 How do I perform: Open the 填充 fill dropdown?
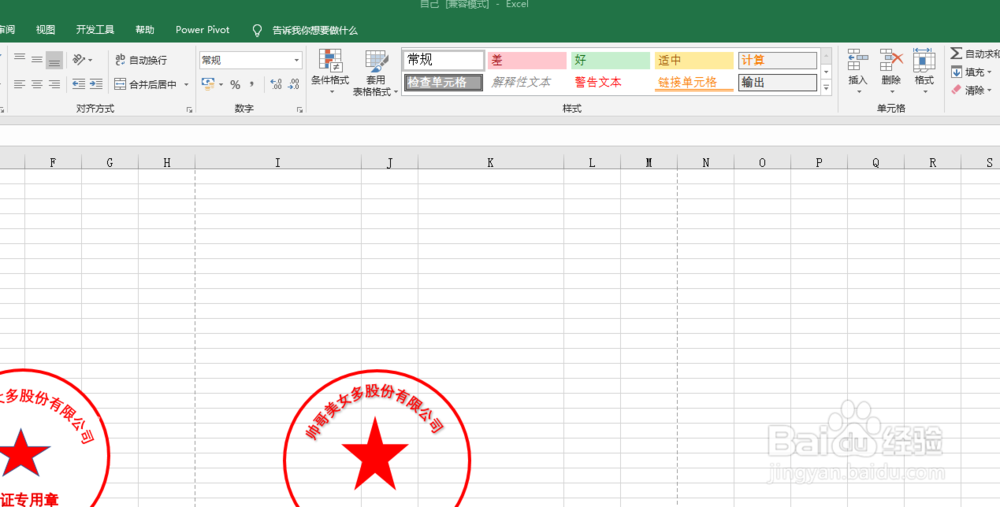coord(971,72)
